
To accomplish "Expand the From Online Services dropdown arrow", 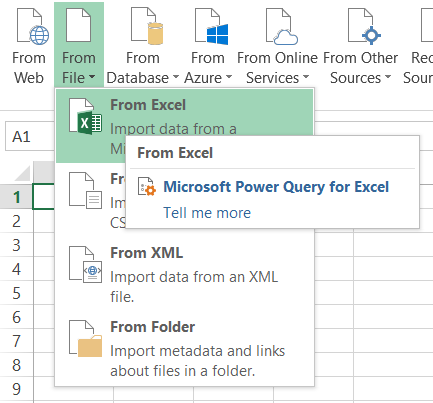I will 306,77.
